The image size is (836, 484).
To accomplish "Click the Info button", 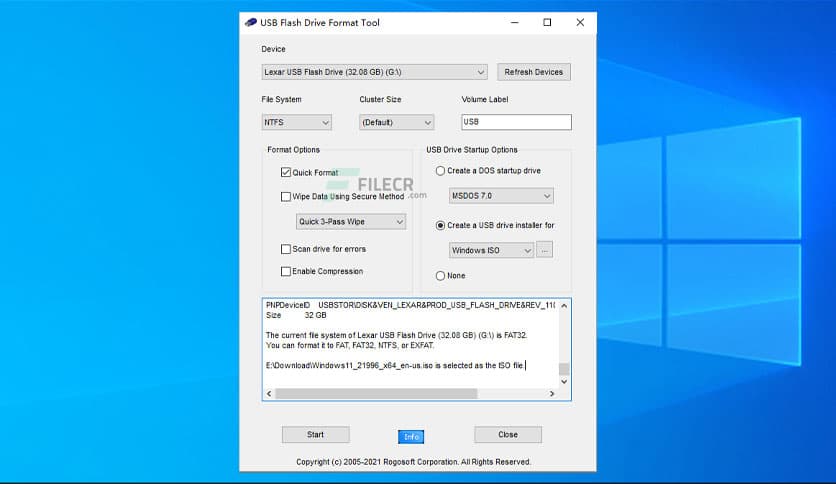I will pyautogui.click(x=411, y=437).
